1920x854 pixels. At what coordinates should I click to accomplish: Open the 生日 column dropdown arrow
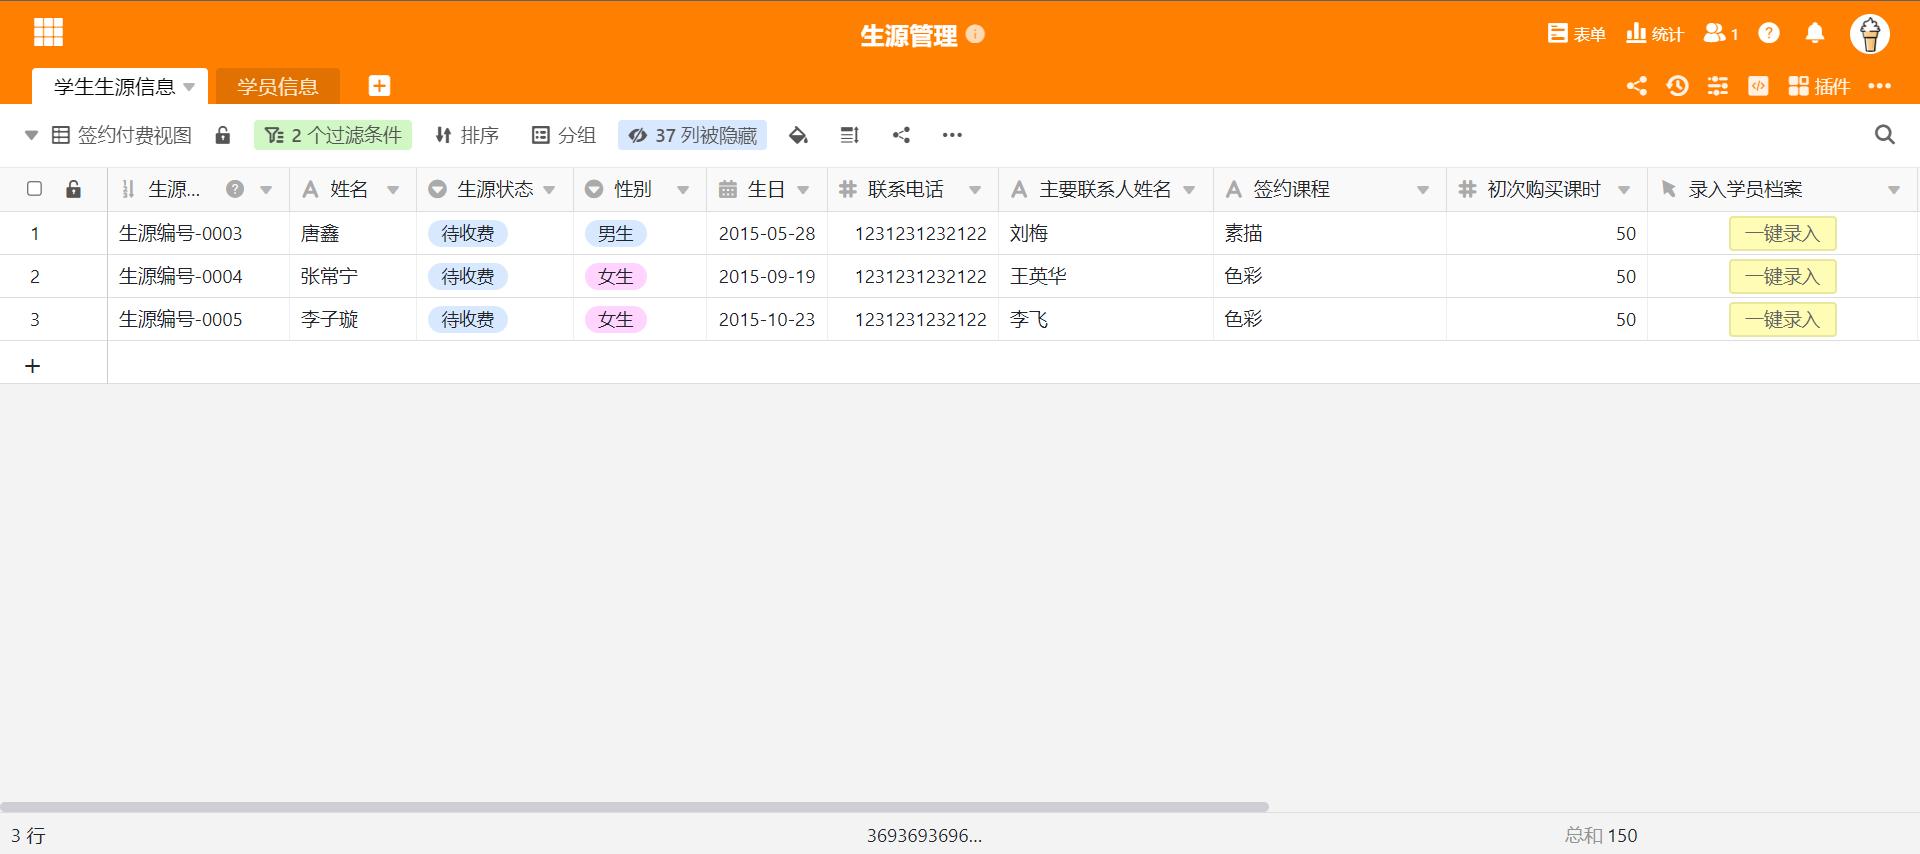tap(803, 190)
